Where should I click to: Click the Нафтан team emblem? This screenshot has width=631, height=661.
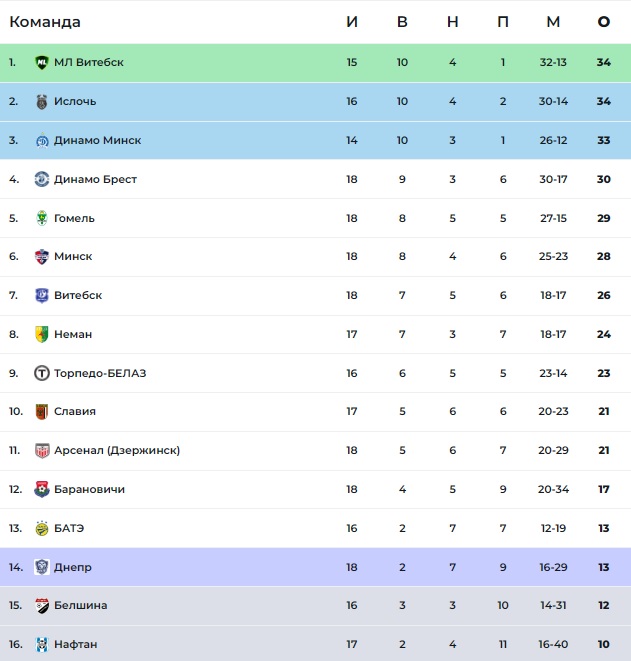(x=42, y=644)
